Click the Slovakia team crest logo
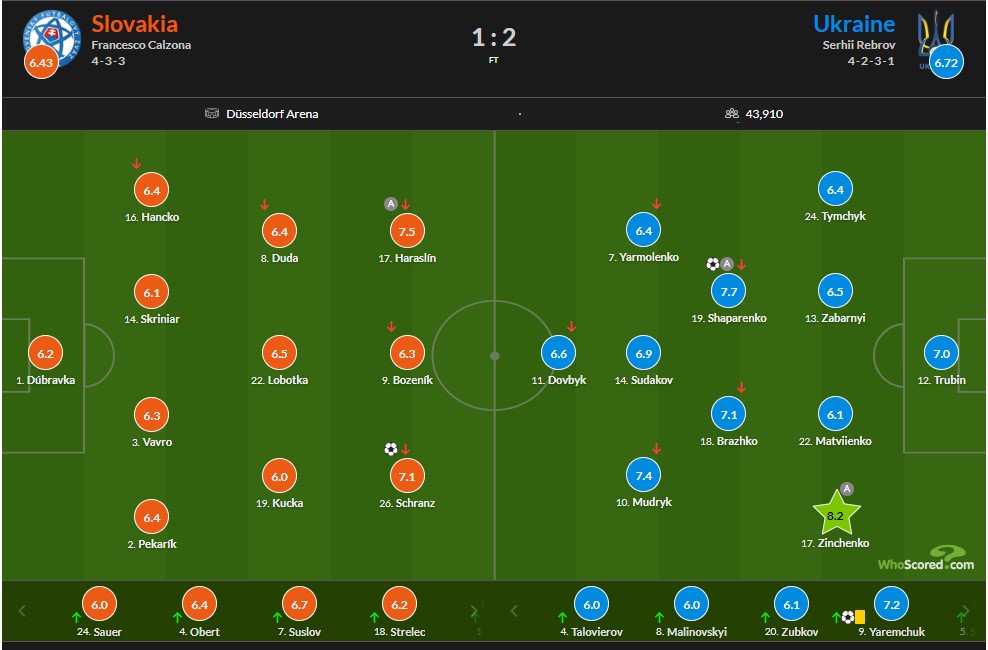 [52, 39]
